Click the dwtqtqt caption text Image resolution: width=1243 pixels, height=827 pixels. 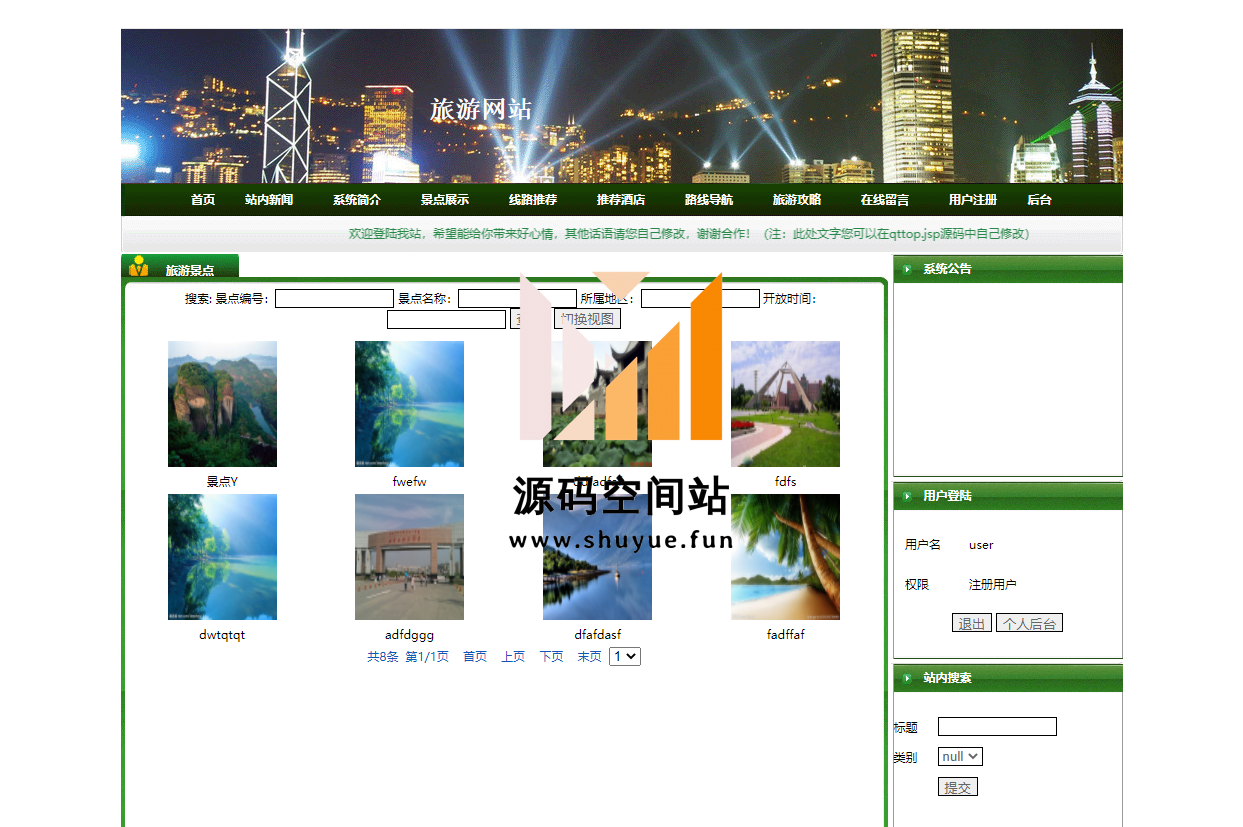coord(222,635)
